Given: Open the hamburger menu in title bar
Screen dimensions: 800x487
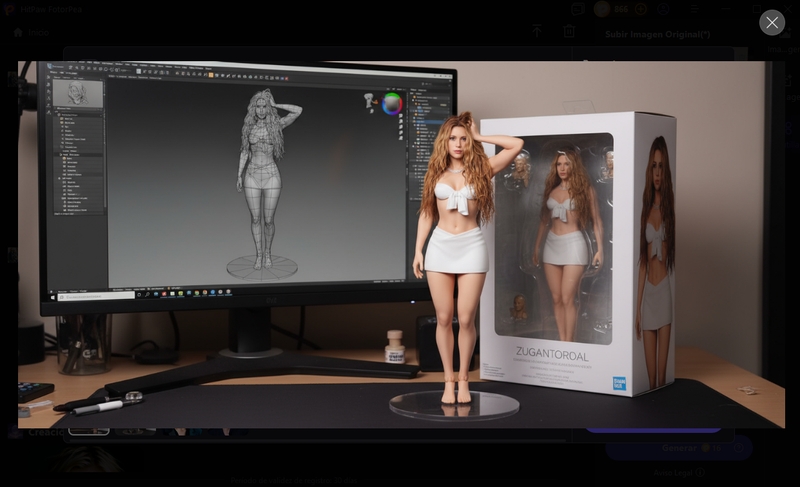Looking at the screenshot, I should point(694,9).
